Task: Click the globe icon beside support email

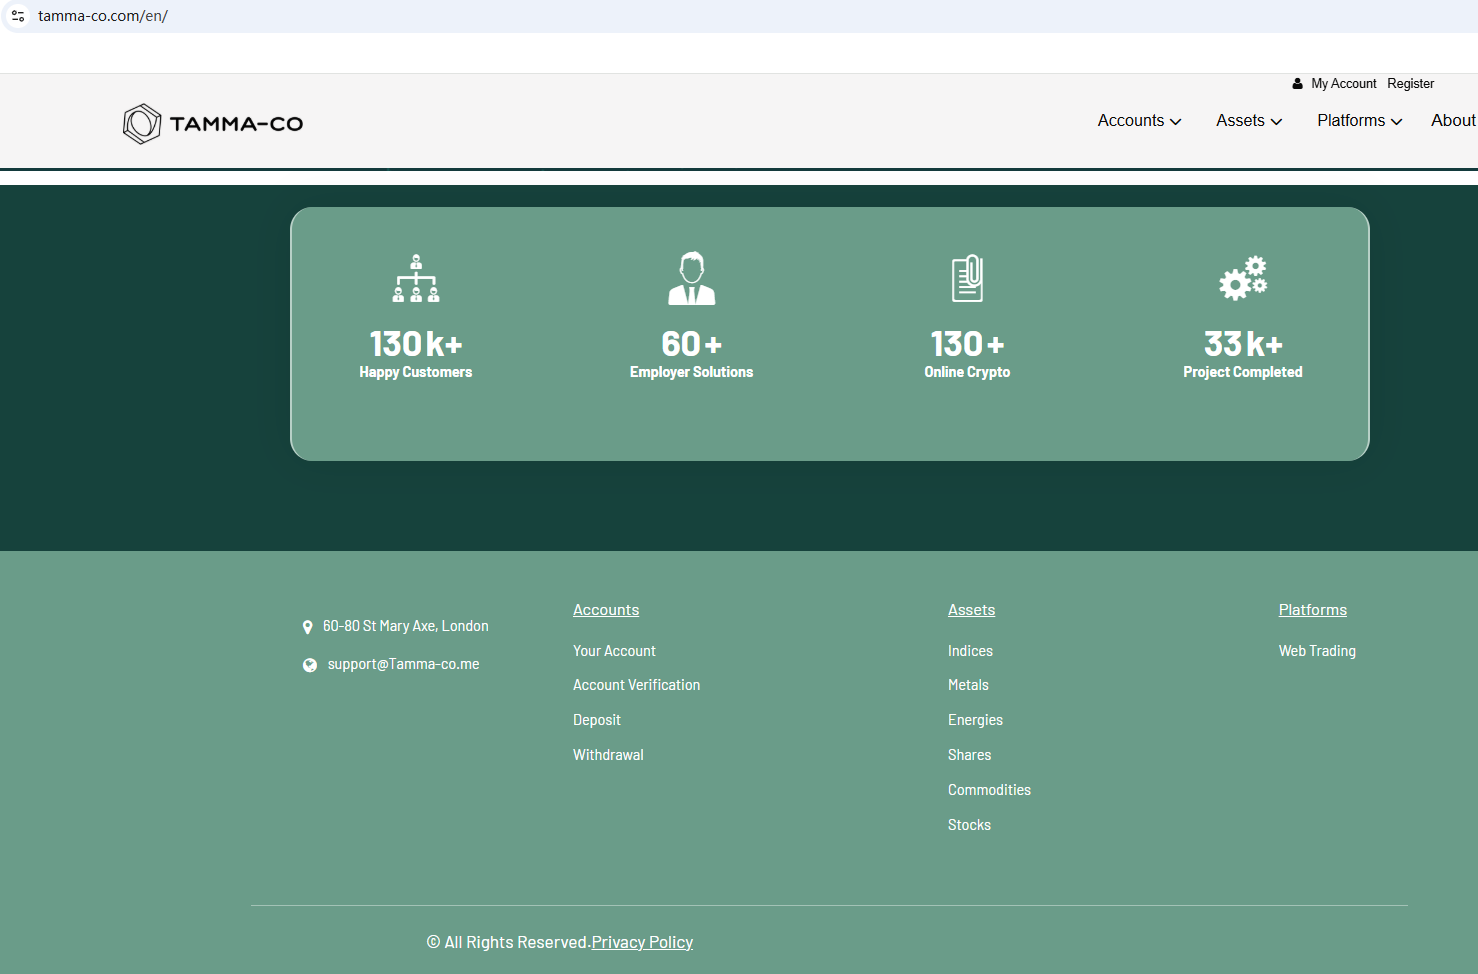Action: pyautogui.click(x=310, y=665)
